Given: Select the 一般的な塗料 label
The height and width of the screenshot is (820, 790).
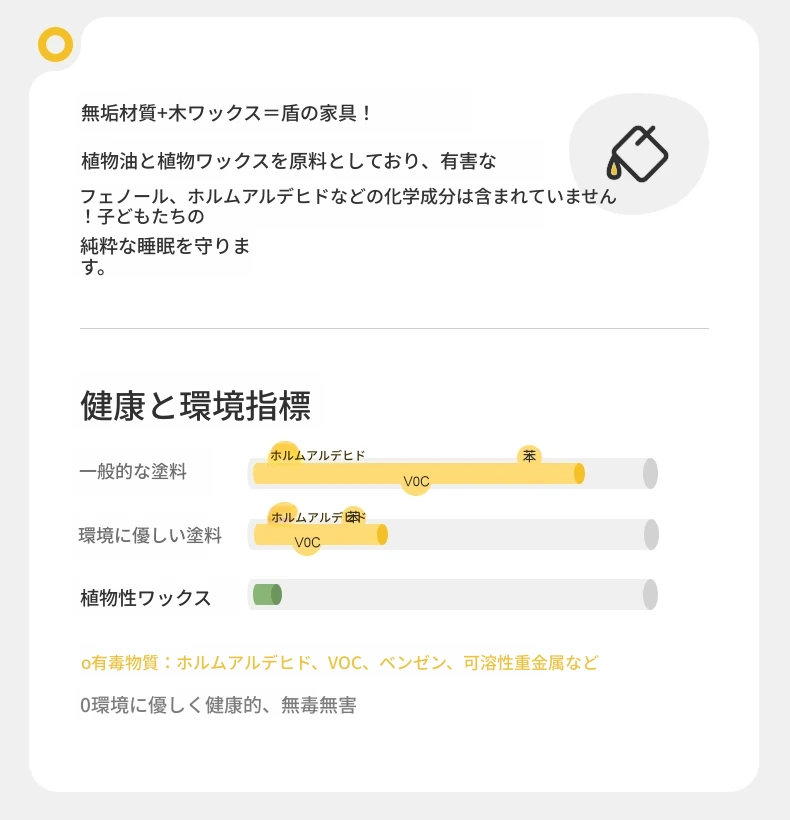Looking at the screenshot, I should 133,472.
